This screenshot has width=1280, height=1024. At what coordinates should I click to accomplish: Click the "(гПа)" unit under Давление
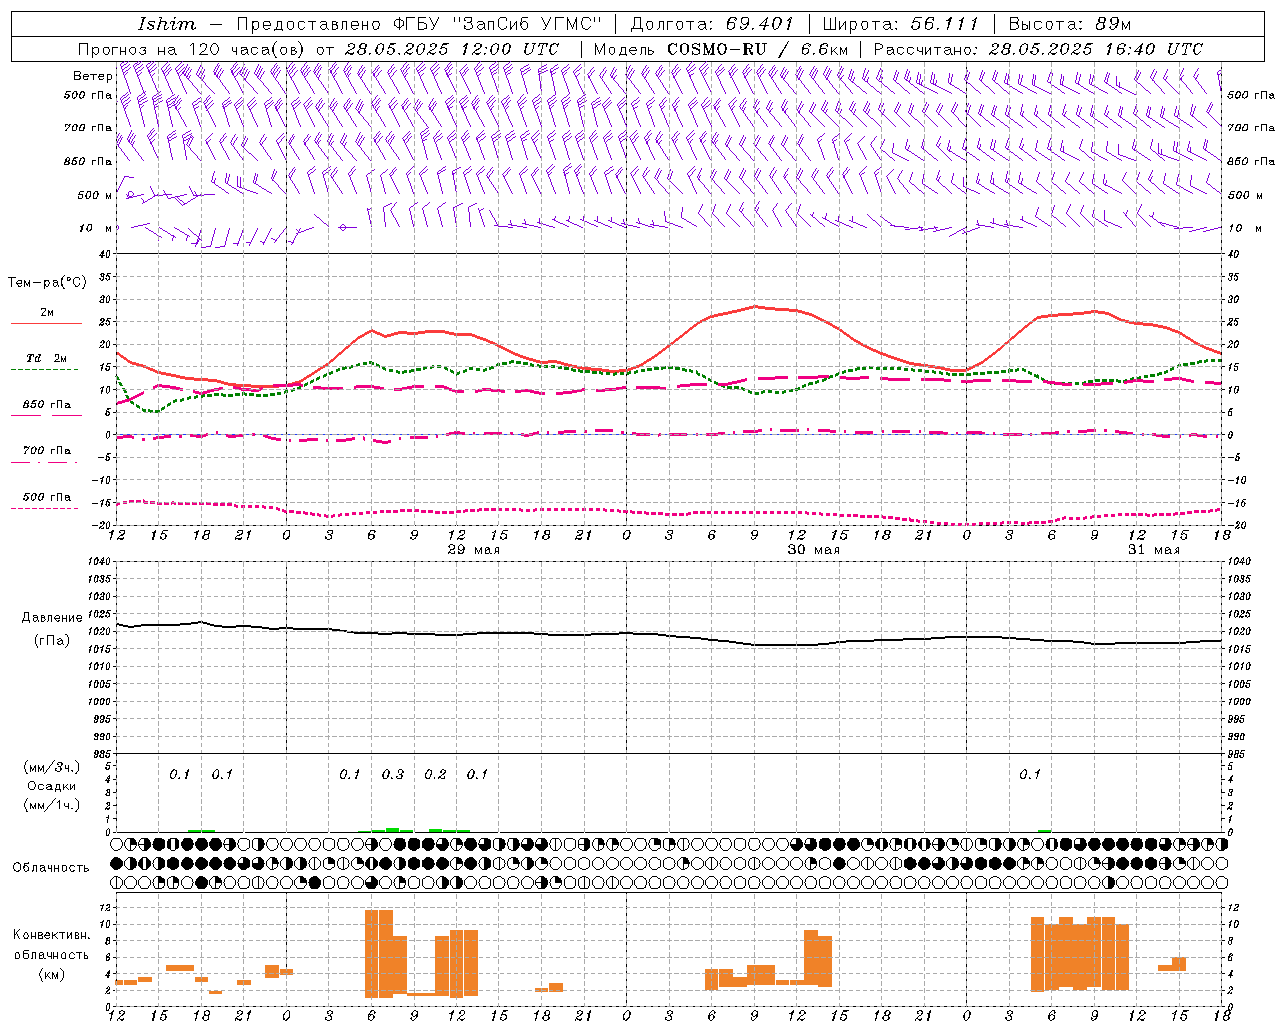(52, 640)
